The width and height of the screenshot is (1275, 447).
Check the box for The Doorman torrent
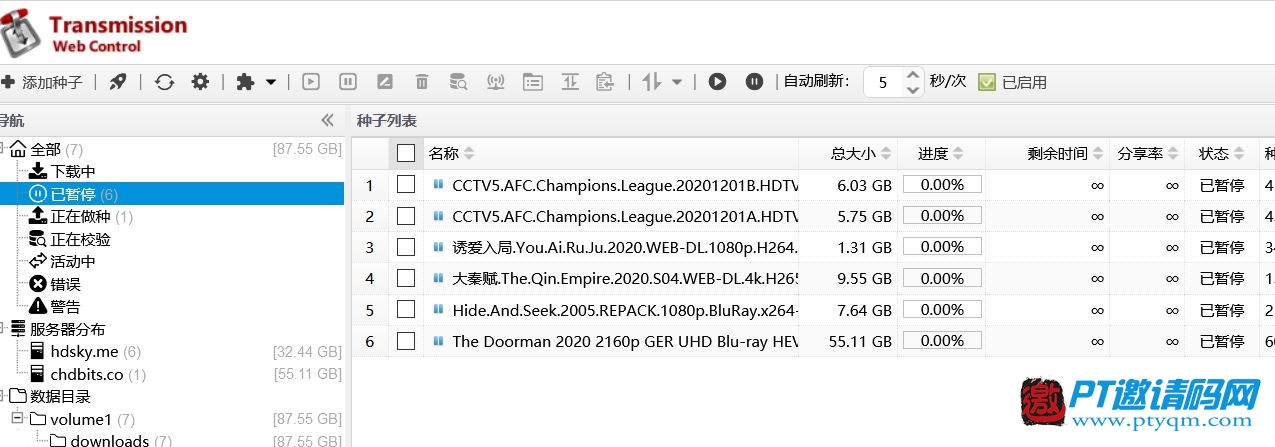(405, 341)
